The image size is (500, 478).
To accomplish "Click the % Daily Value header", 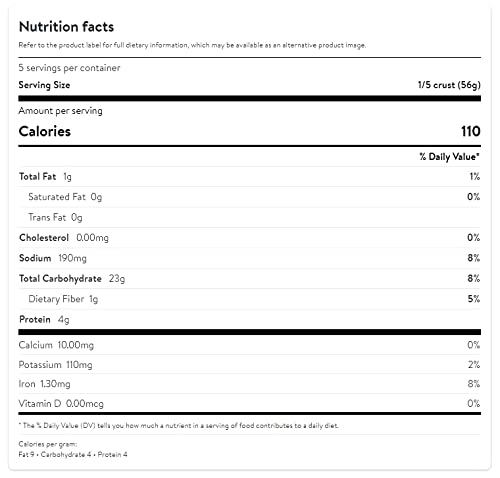I will [x=449, y=157].
